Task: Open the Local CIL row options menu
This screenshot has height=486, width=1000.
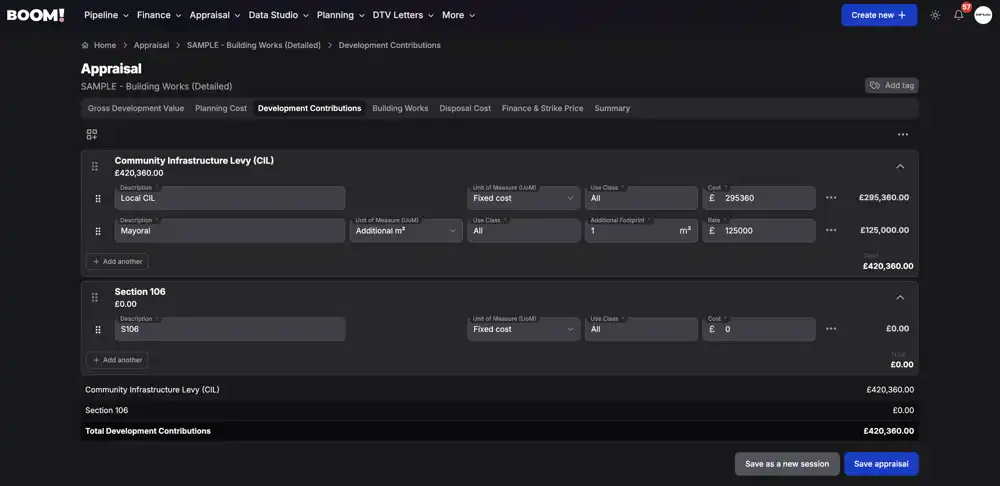Action: coord(830,198)
